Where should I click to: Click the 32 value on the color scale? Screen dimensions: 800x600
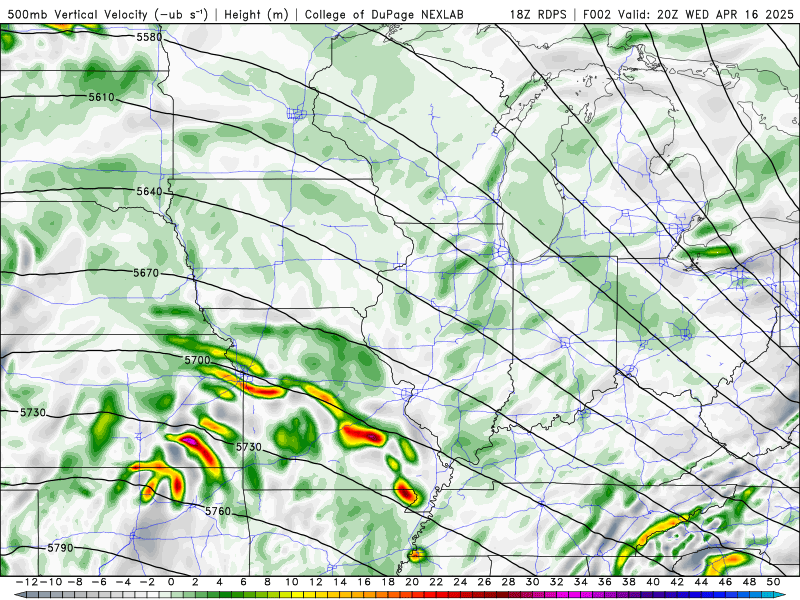pos(557,582)
